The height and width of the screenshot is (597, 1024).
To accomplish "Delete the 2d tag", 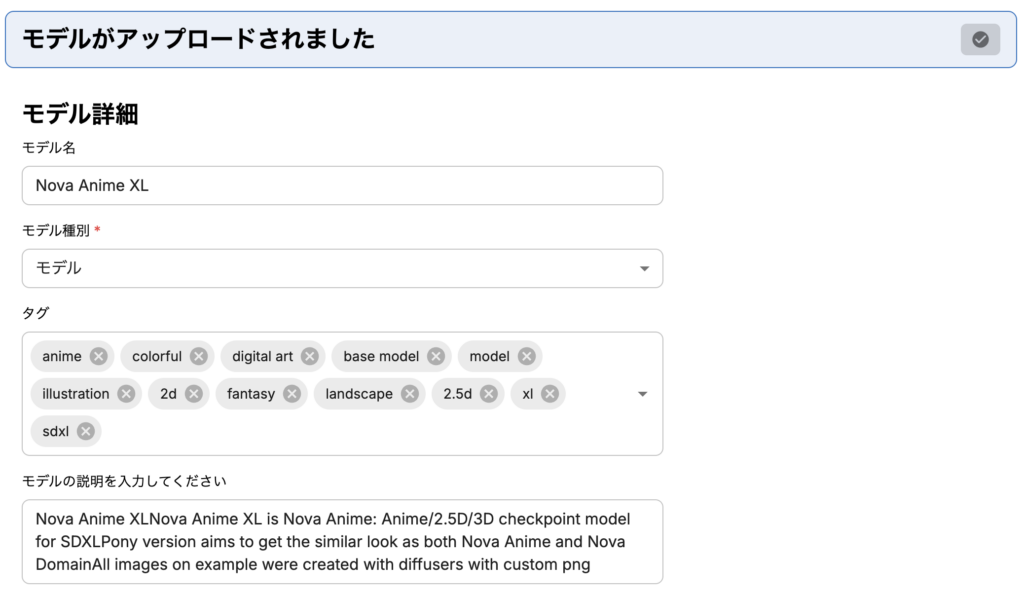I will coord(193,394).
